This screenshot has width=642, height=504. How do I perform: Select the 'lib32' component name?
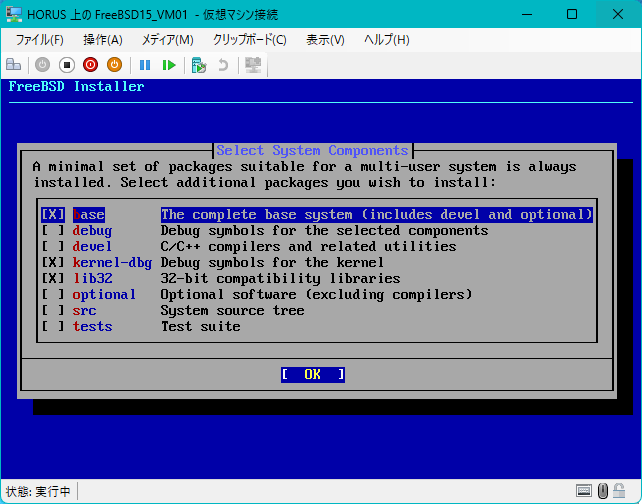[x=93, y=278]
